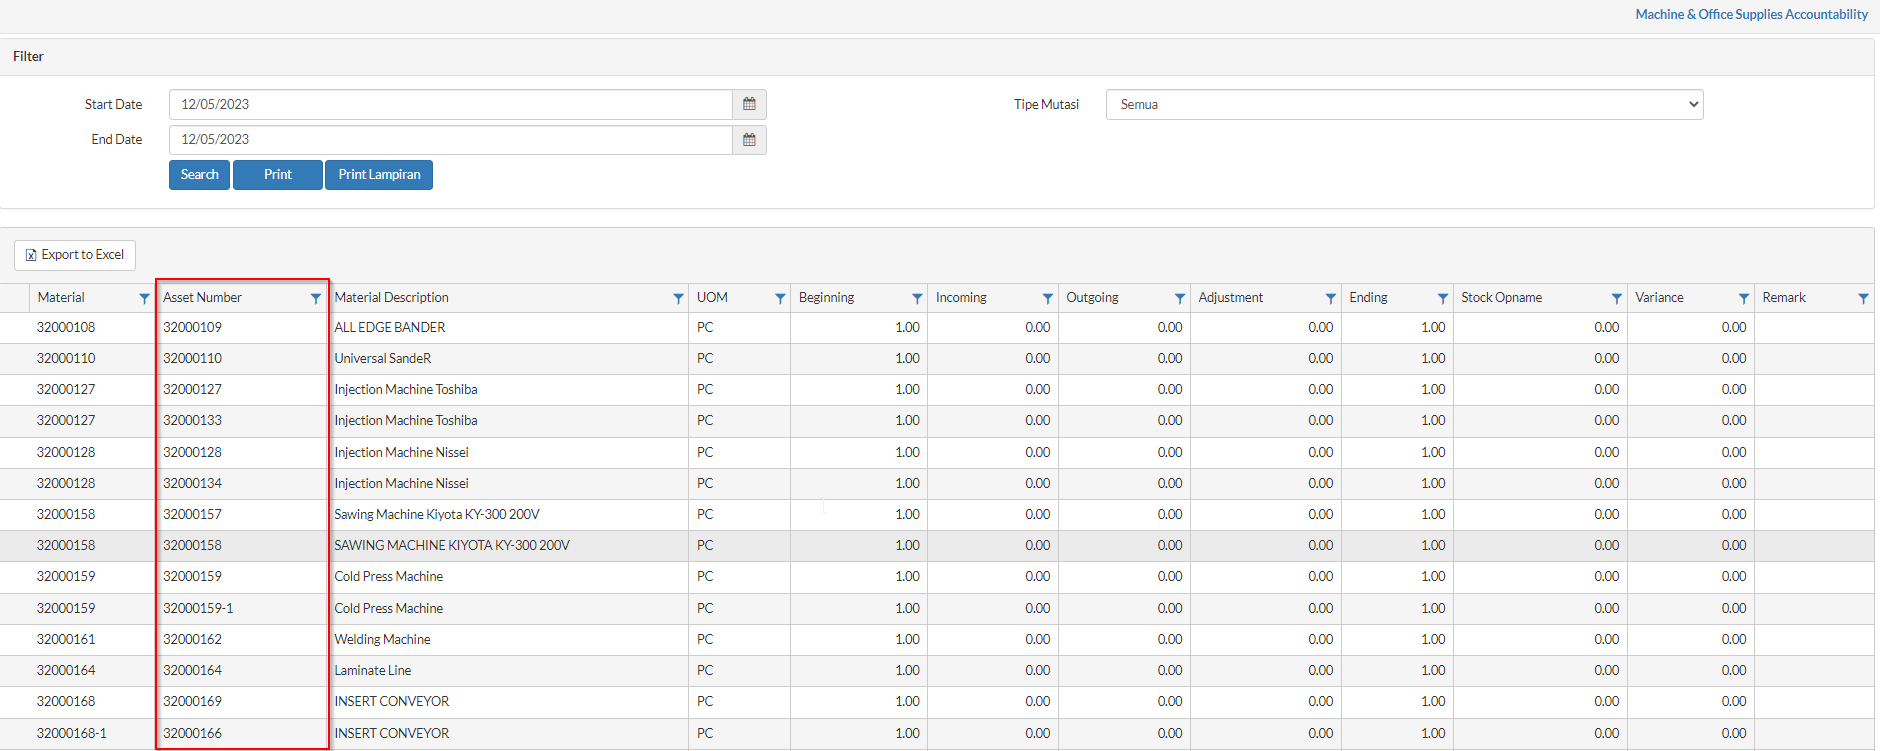Open Machine & Office Supplies Accountability link
This screenshot has width=1880, height=751.
coord(1751,14)
